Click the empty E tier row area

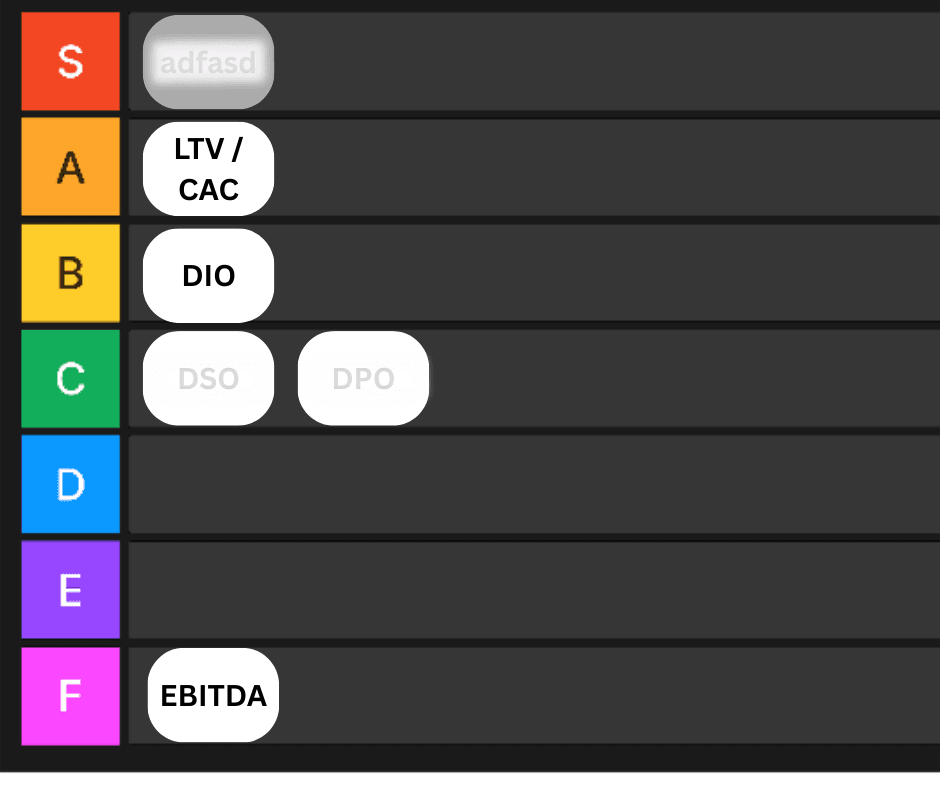coord(535,591)
